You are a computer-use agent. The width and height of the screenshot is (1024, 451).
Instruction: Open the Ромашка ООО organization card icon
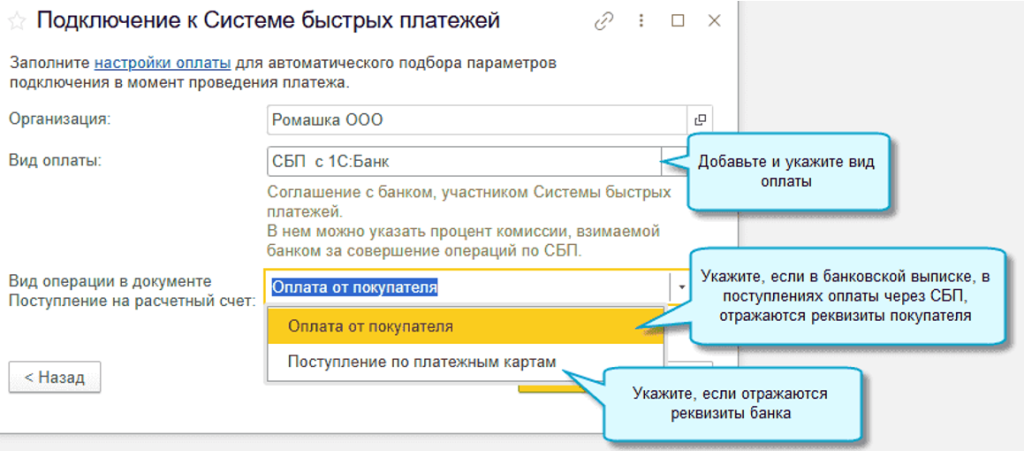click(x=701, y=120)
